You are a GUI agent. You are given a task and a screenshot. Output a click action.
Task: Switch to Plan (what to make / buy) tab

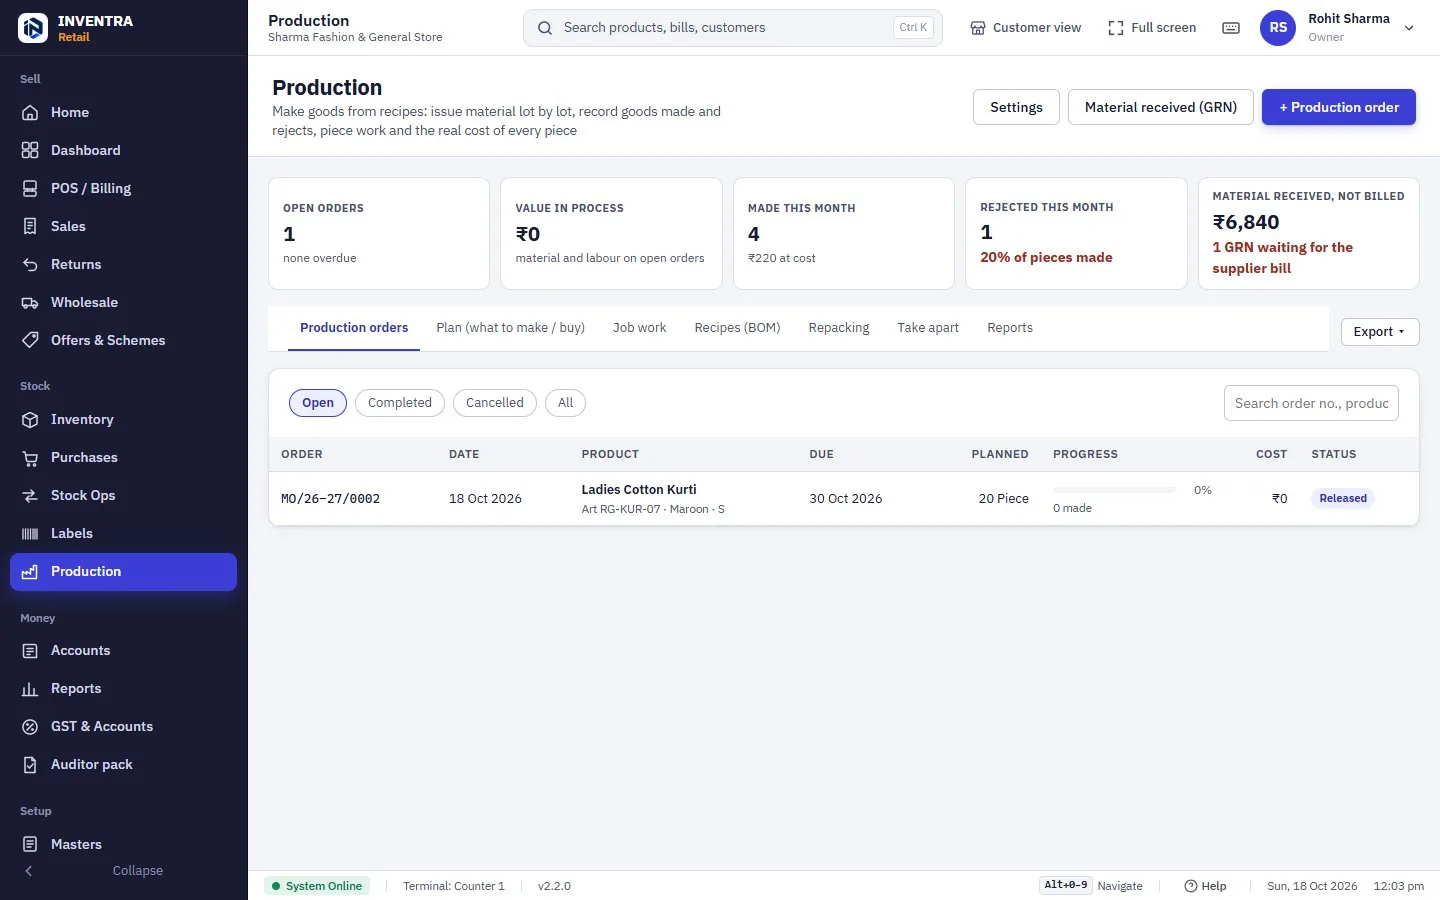pos(510,328)
